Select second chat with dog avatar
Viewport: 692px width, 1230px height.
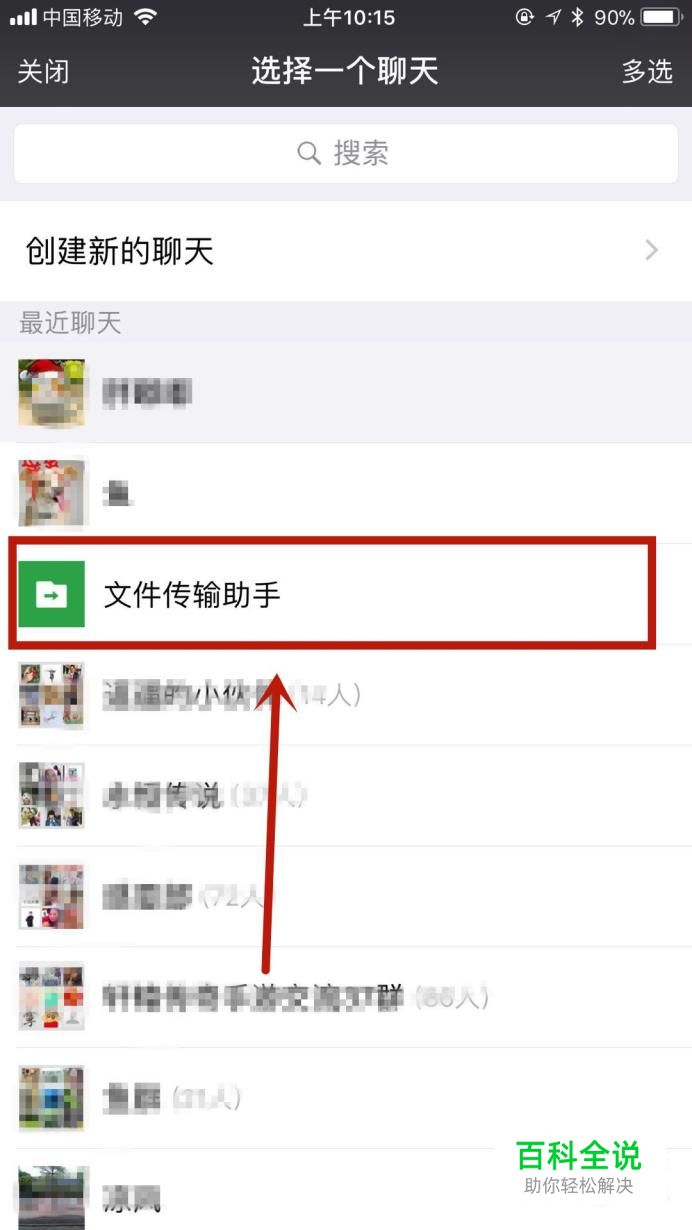[x=346, y=494]
